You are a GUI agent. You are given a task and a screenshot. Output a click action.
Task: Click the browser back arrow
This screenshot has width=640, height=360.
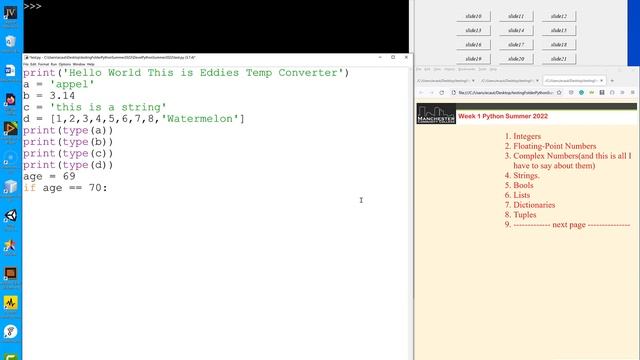coord(421,93)
